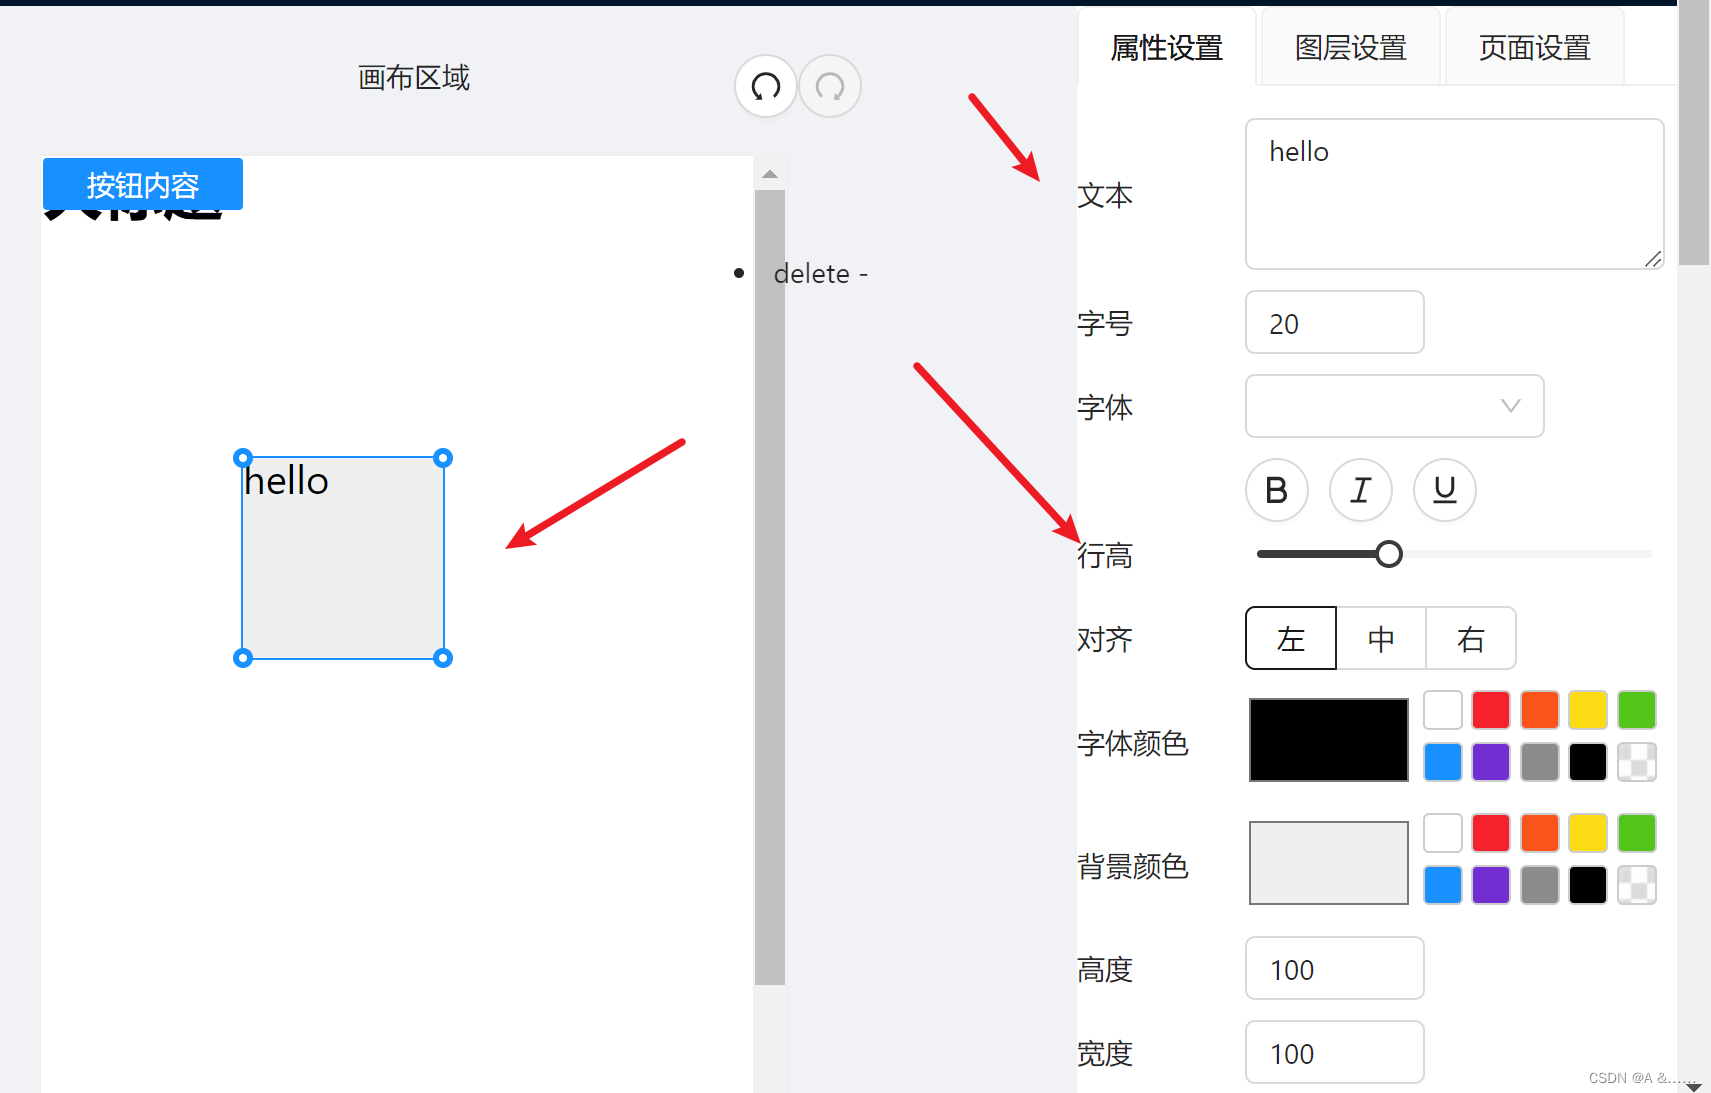
Task: Click the 文本 textarea containing hello
Action: 1455,194
